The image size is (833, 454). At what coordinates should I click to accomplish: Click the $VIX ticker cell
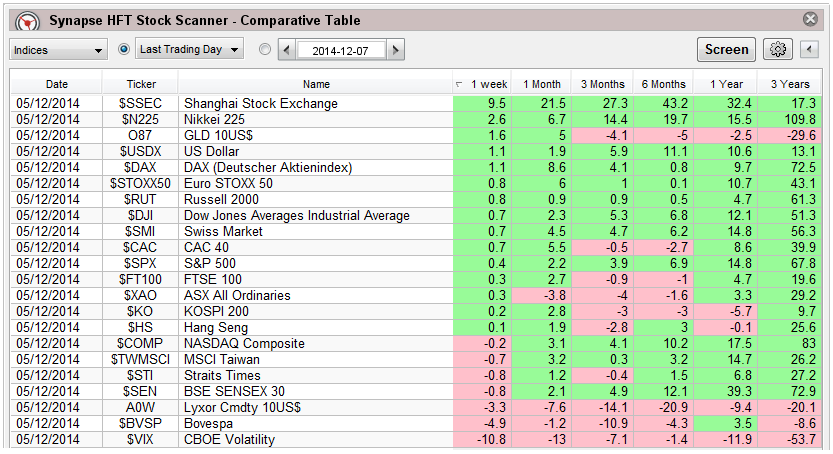click(142, 440)
